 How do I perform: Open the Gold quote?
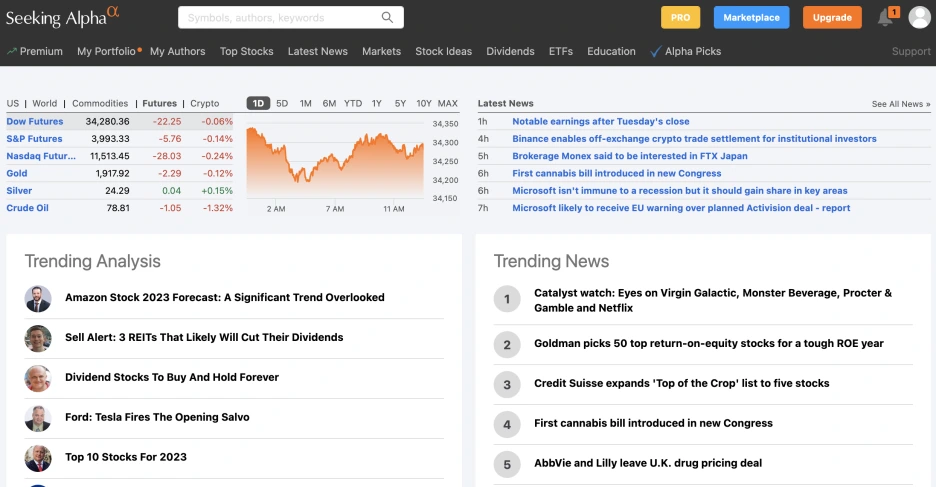click(x=17, y=173)
